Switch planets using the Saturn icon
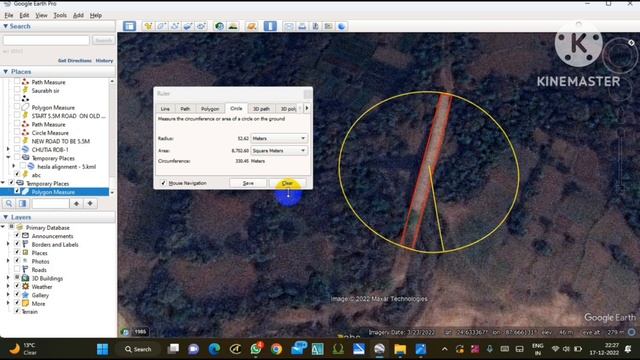The width and height of the screenshot is (640, 360). 252,26
